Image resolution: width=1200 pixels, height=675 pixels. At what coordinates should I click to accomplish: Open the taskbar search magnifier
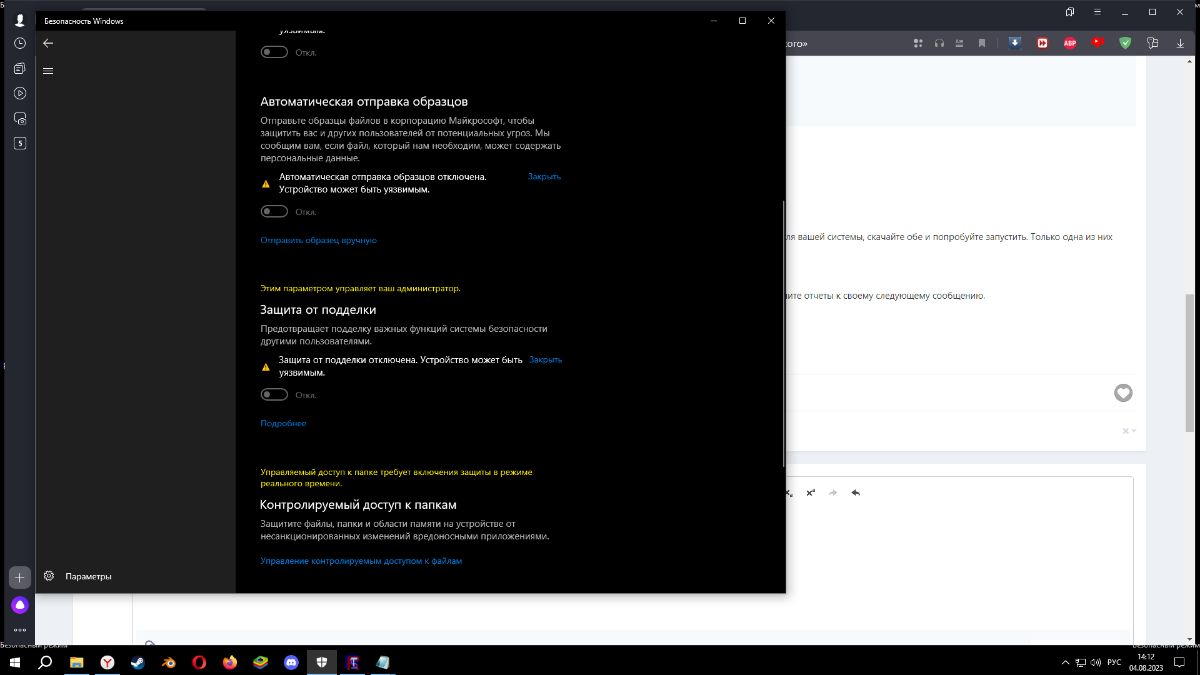click(45, 662)
